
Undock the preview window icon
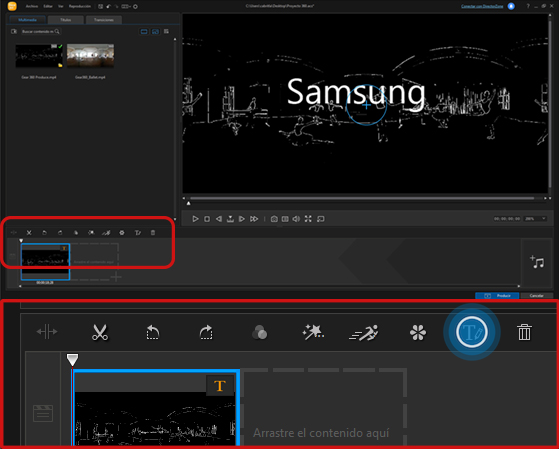point(320,219)
